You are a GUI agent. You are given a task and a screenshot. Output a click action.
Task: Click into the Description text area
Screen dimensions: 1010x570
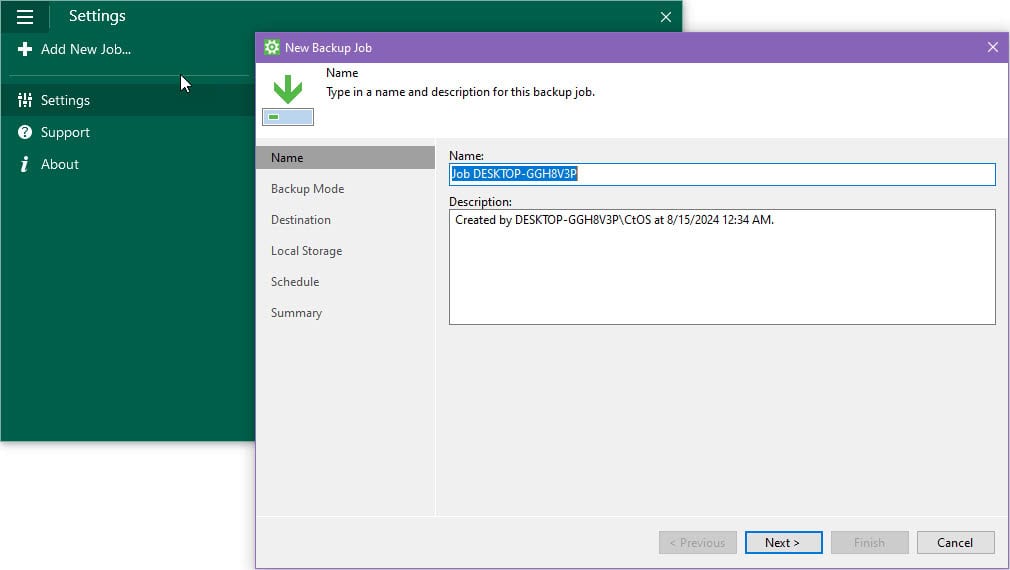pyautogui.click(x=722, y=267)
